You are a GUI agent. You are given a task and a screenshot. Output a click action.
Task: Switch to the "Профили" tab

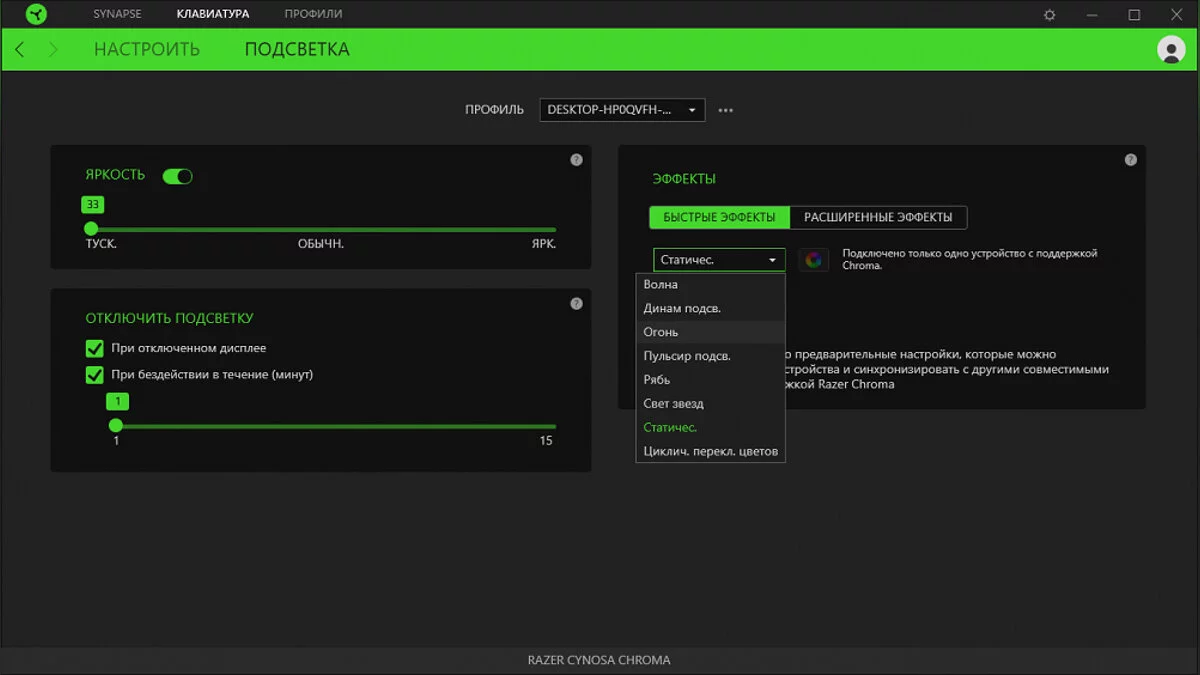(313, 14)
